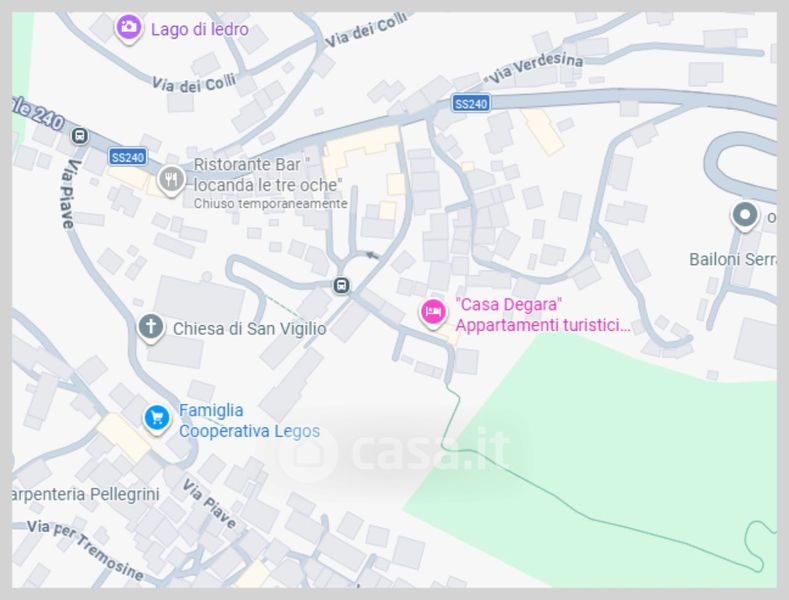This screenshot has height=600, width=789.
Task: Click the Famiglia Cooperativa shopping cart pin
Action: click(156, 419)
